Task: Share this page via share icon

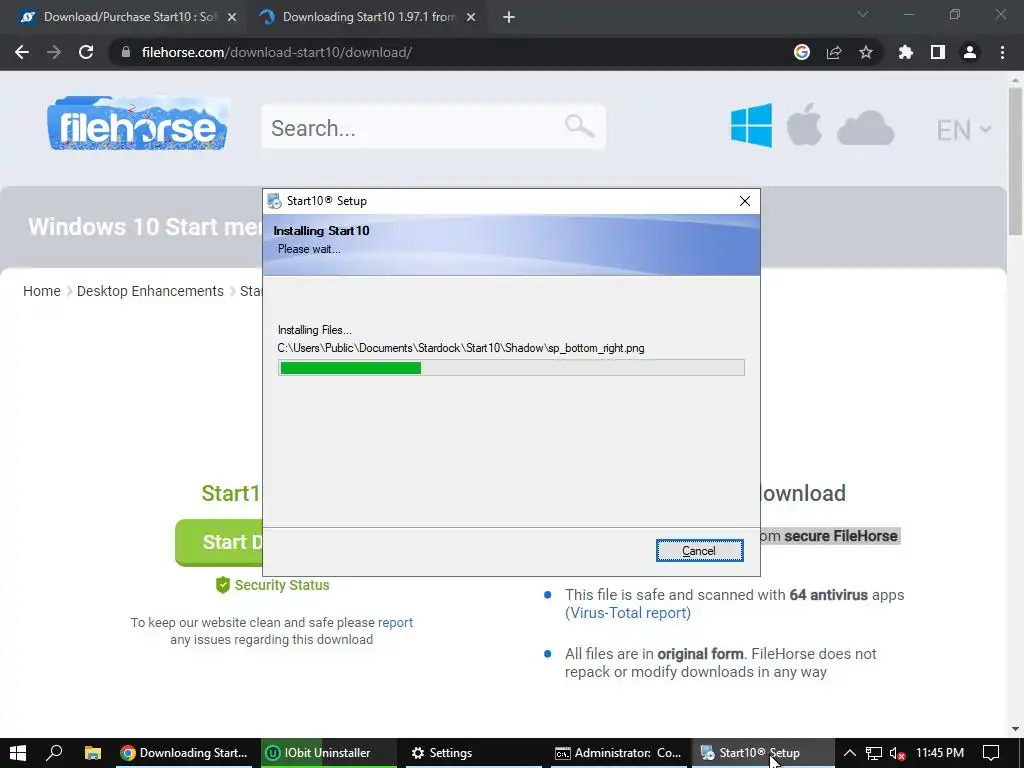Action: pyautogui.click(x=834, y=52)
